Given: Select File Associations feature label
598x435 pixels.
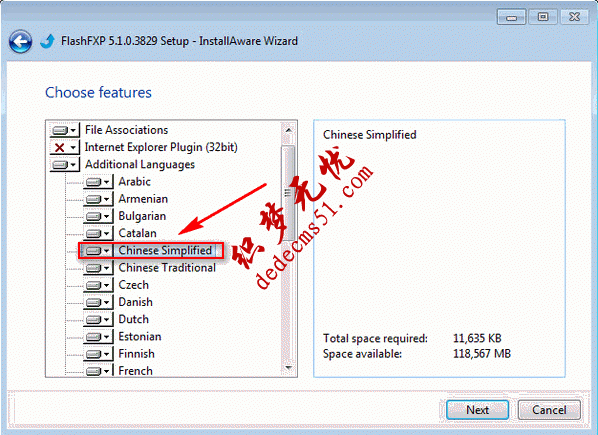Looking at the screenshot, I should coord(126,130).
